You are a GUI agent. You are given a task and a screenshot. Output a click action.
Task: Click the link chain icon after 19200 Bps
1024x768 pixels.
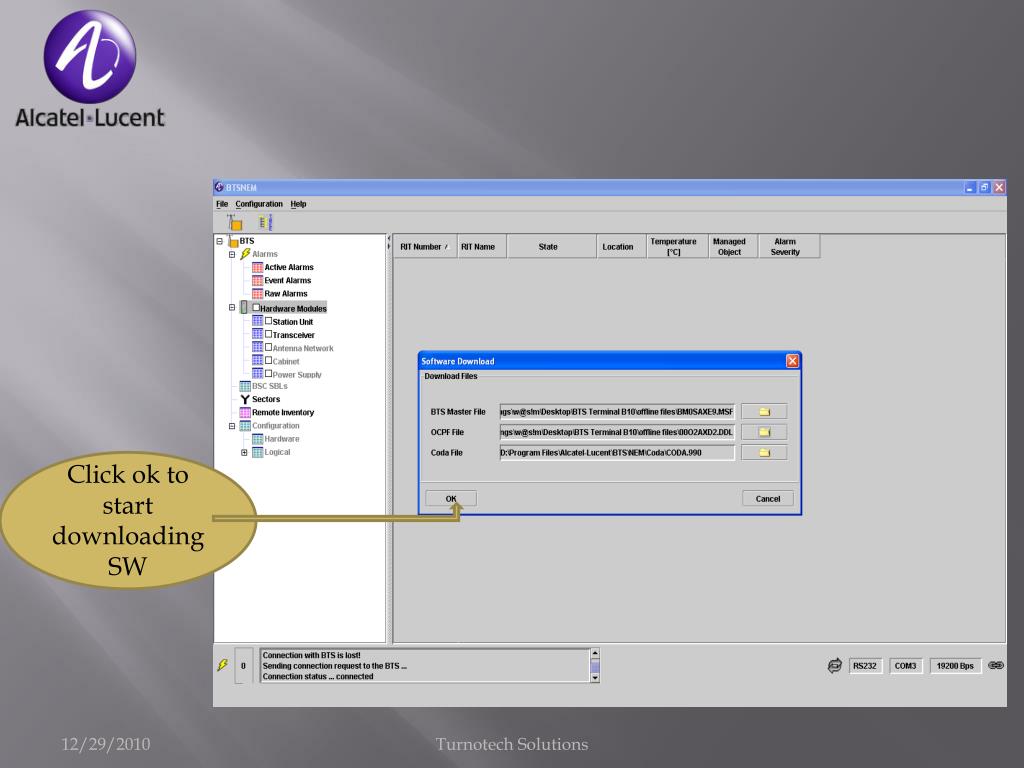pos(996,665)
